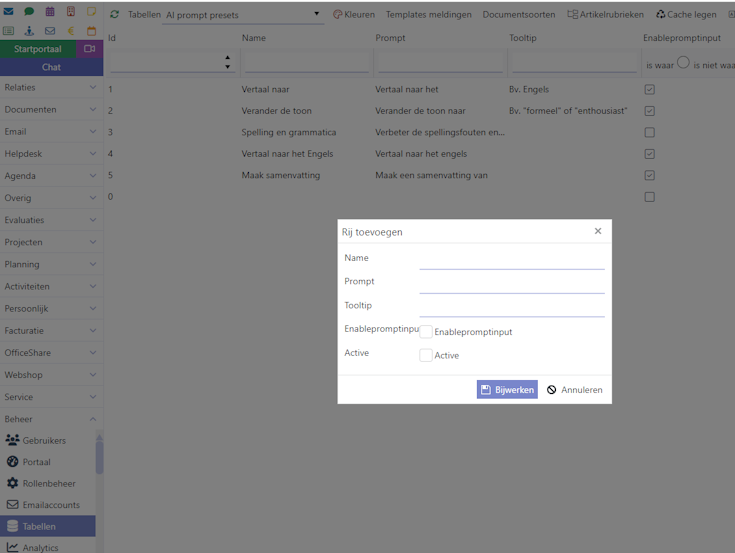Expand the Email menu section
The width and height of the screenshot is (735, 553).
(51, 132)
